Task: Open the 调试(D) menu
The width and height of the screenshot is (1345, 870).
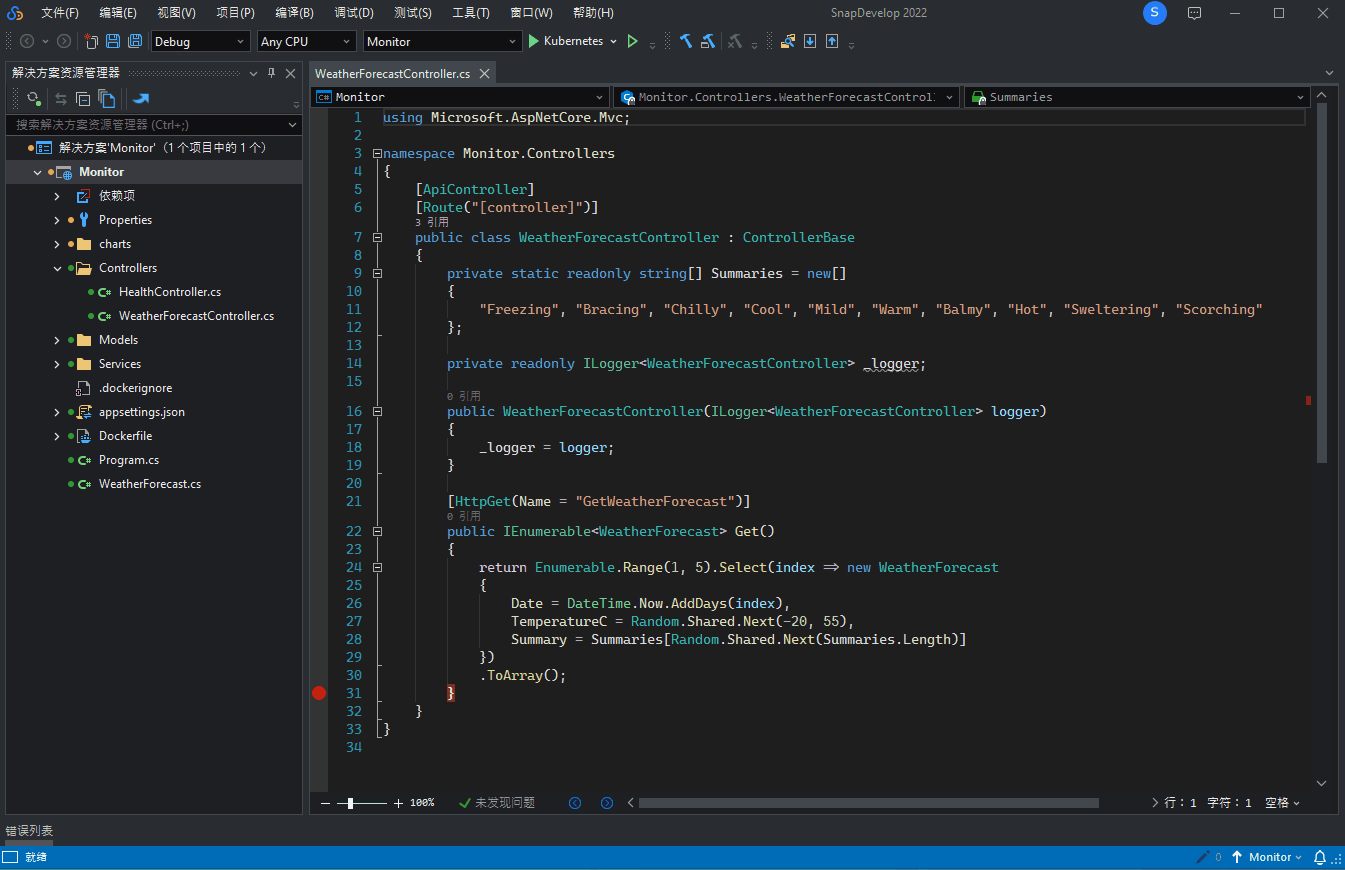Action: click(354, 13)
